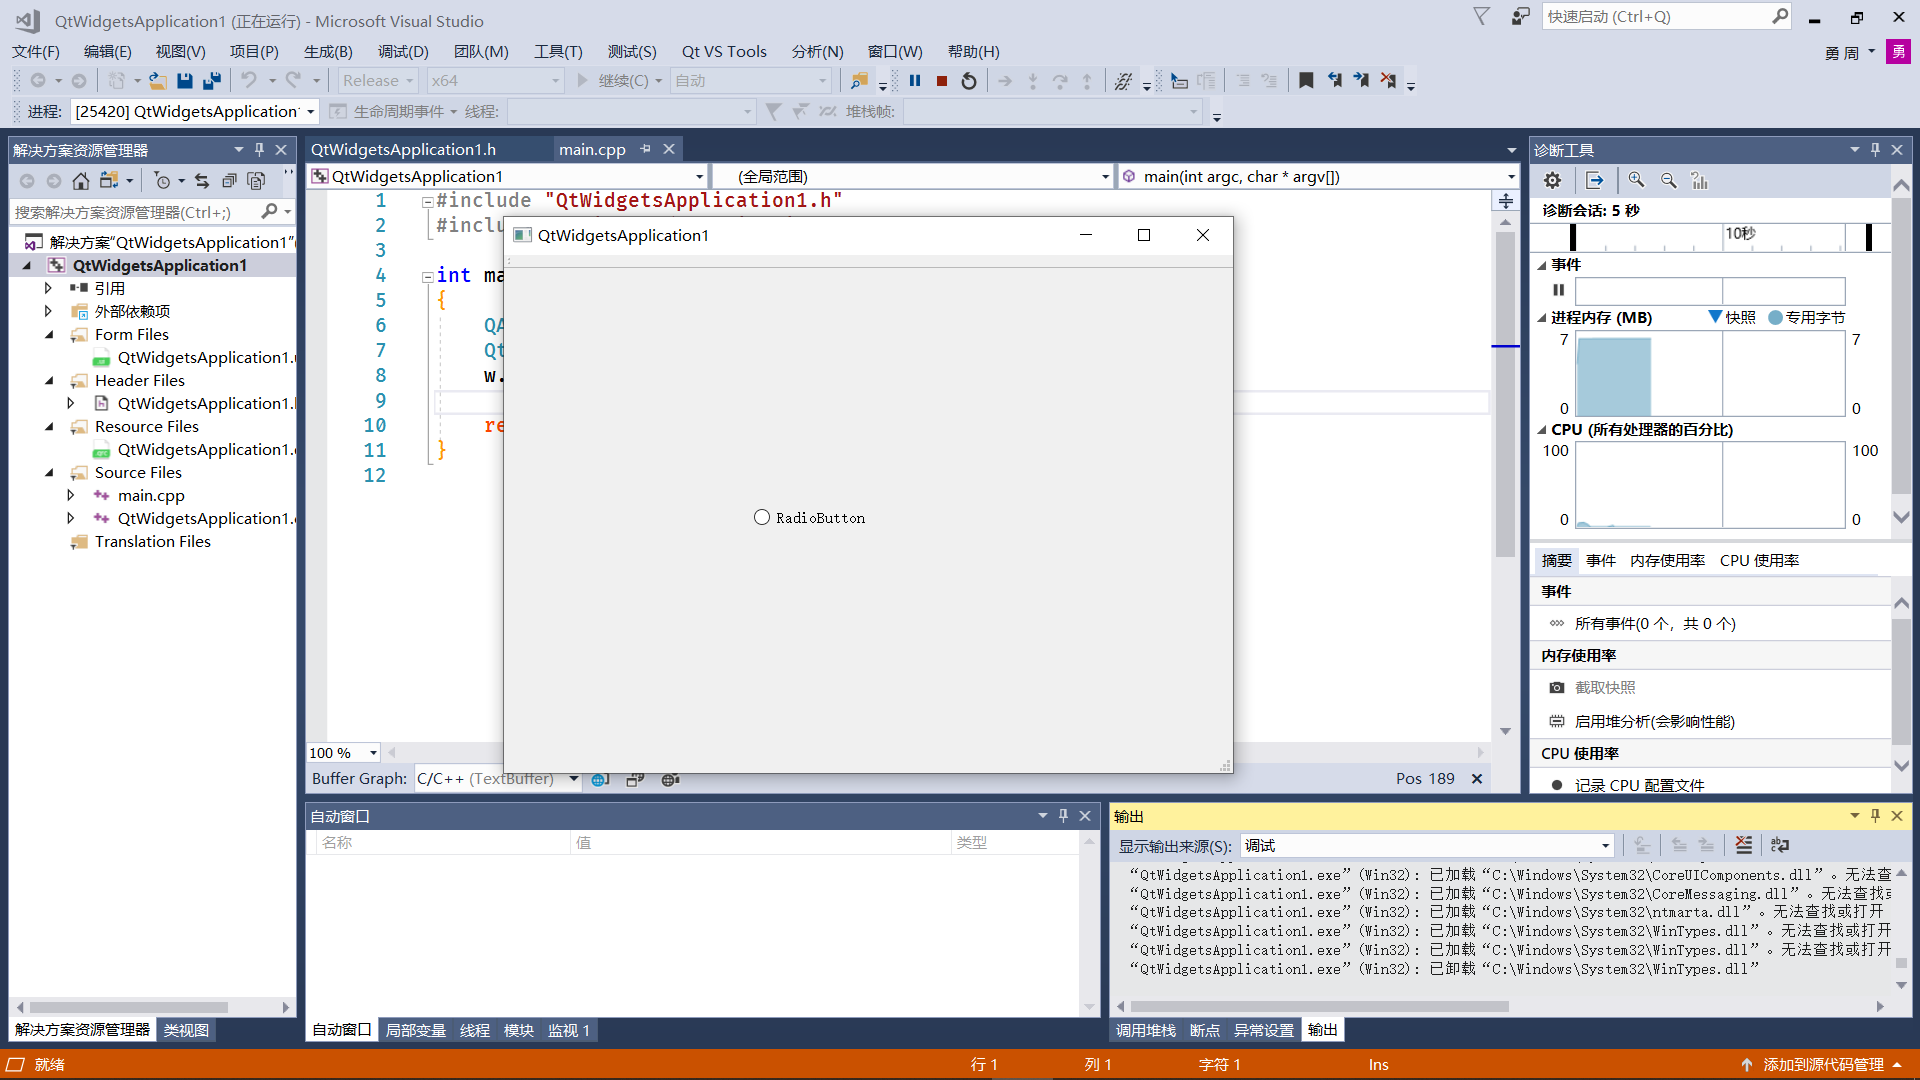Click 所有事件 link in events section
This screenshot has height=1080, width=1920.
coord(1655,624)
